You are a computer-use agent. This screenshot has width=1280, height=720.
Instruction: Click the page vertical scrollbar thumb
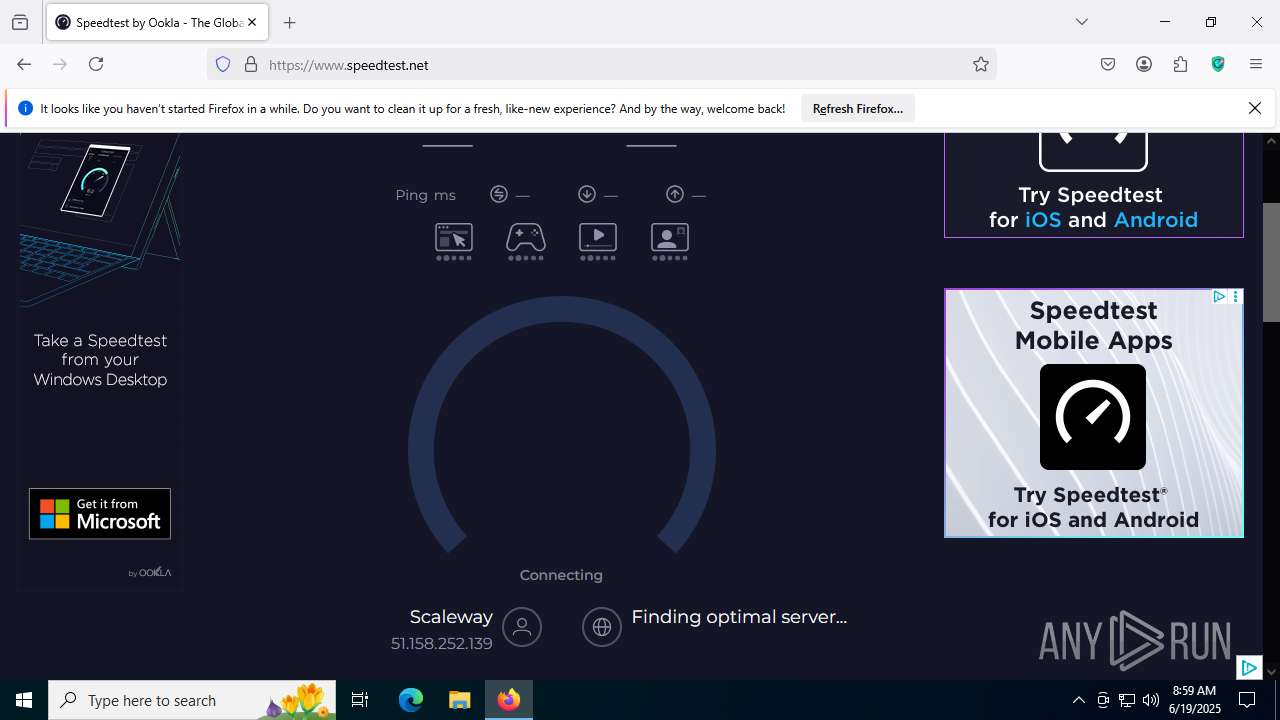tap(1271, 262)
